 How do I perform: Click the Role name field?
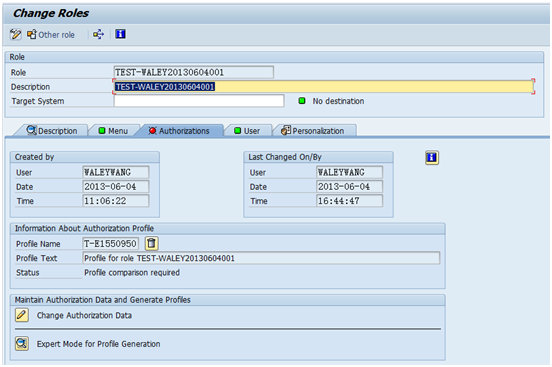[x=193, y=72]
